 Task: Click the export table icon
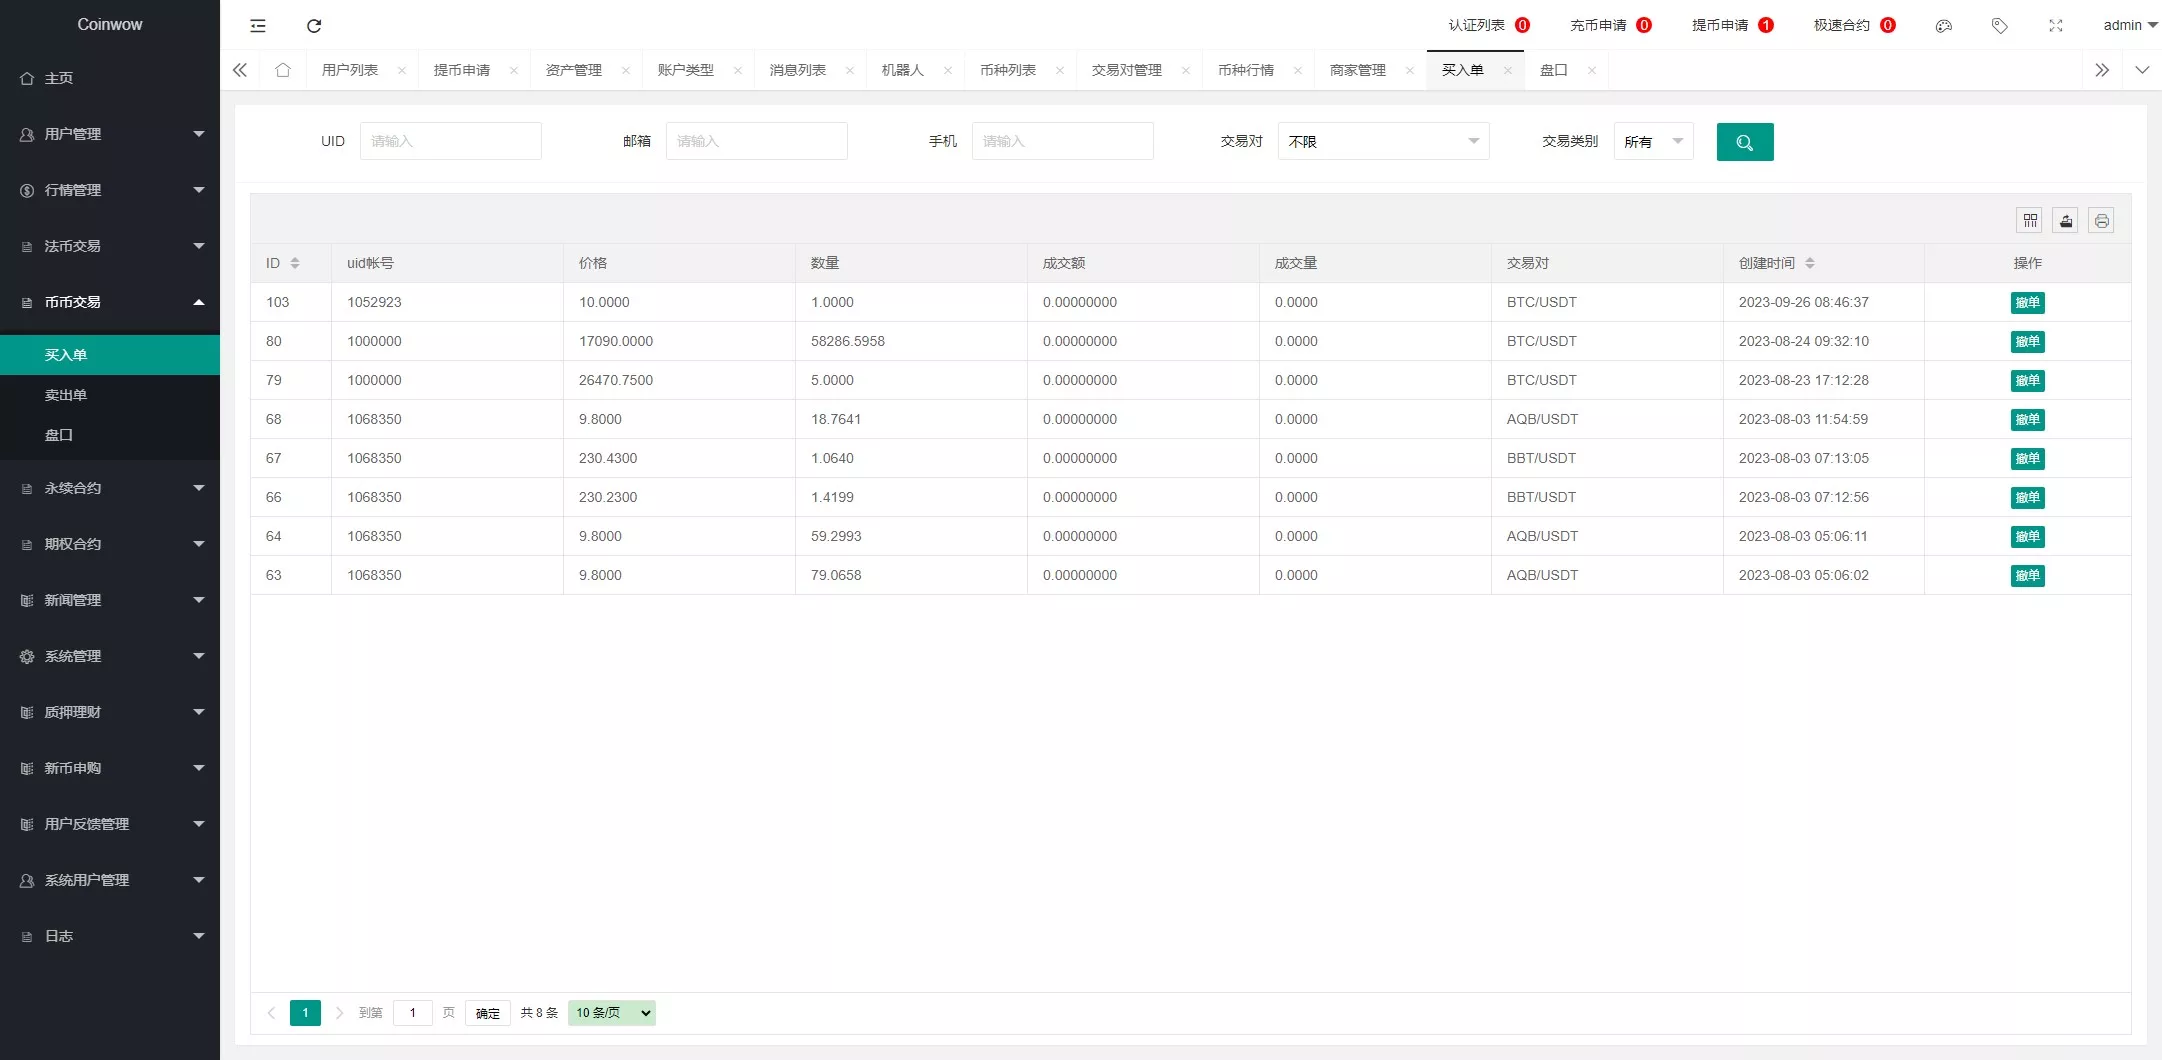tap(2065, 221)
